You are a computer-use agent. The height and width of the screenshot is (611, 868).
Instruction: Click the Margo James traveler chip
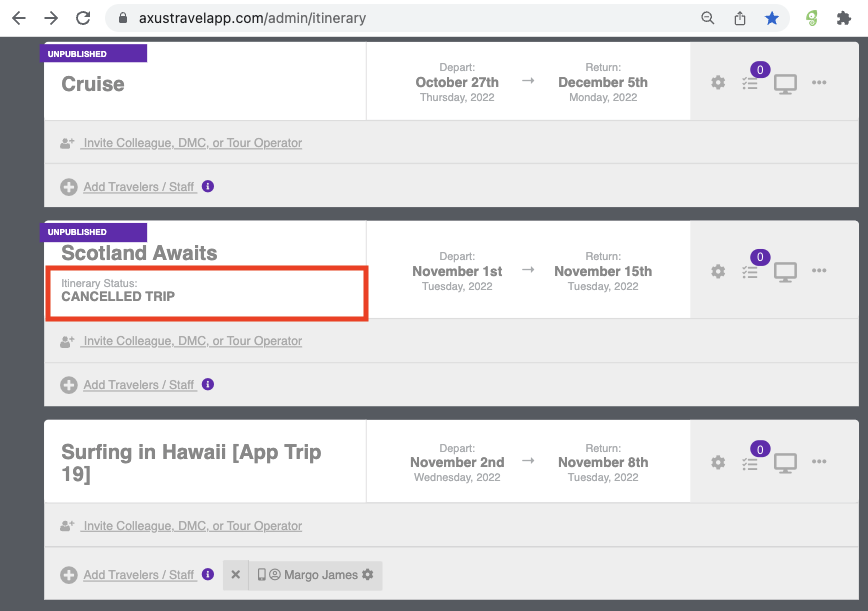click(x=315, y=575)
